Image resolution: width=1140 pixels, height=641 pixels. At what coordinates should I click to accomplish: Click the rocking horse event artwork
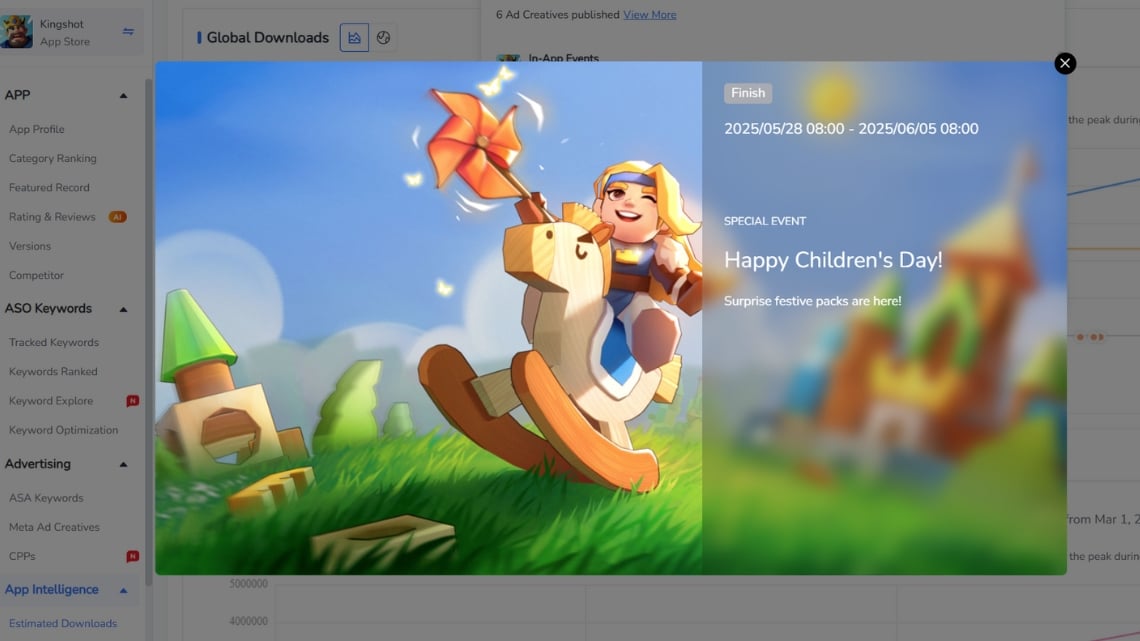[x=429, y=318]
